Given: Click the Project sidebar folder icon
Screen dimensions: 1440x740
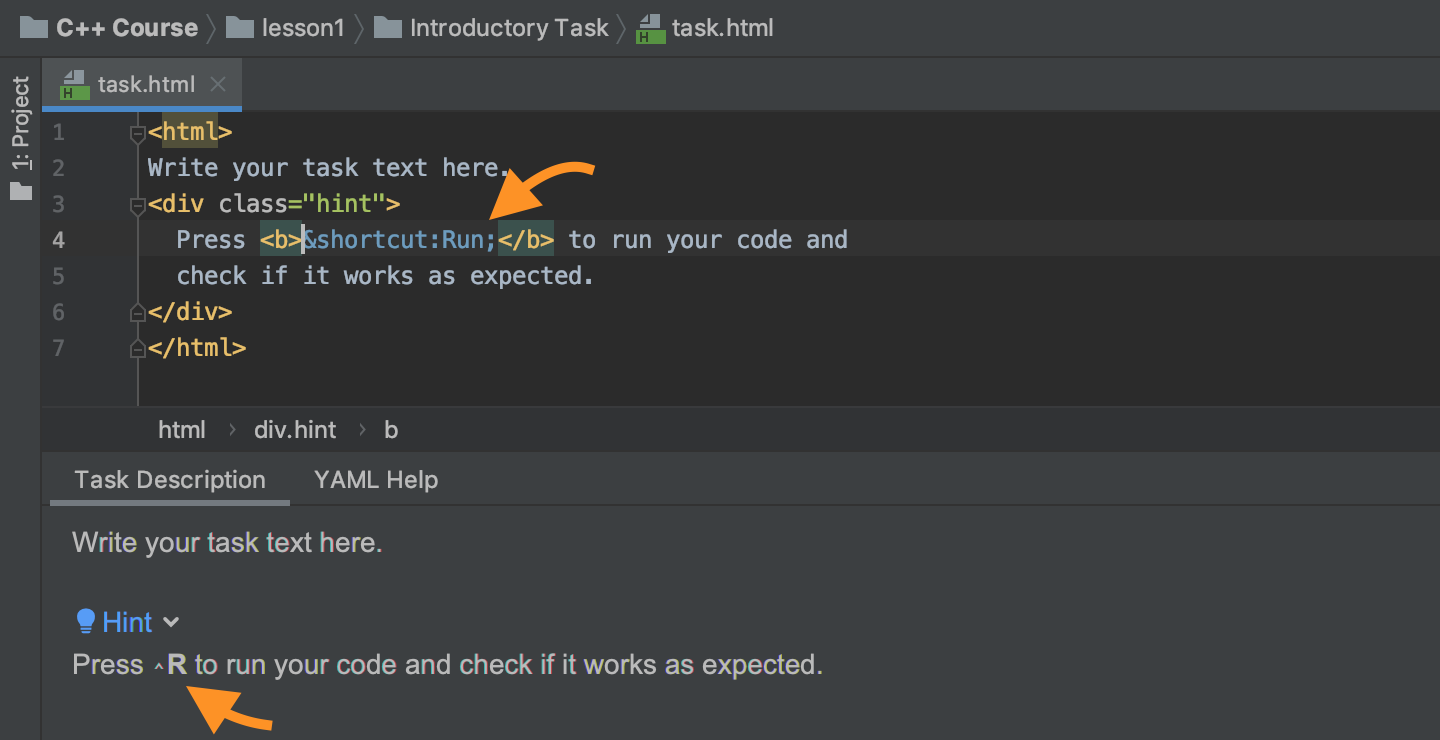Looking at the screenshot, I should (21, 191).
